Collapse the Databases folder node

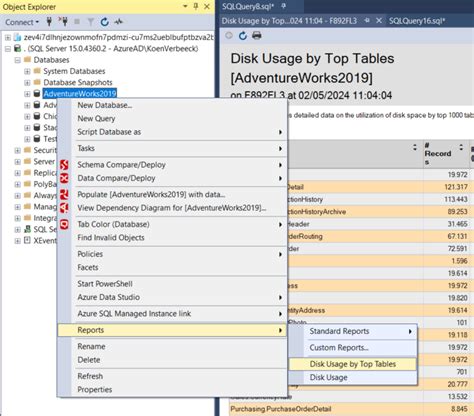(x=18, y=60)
